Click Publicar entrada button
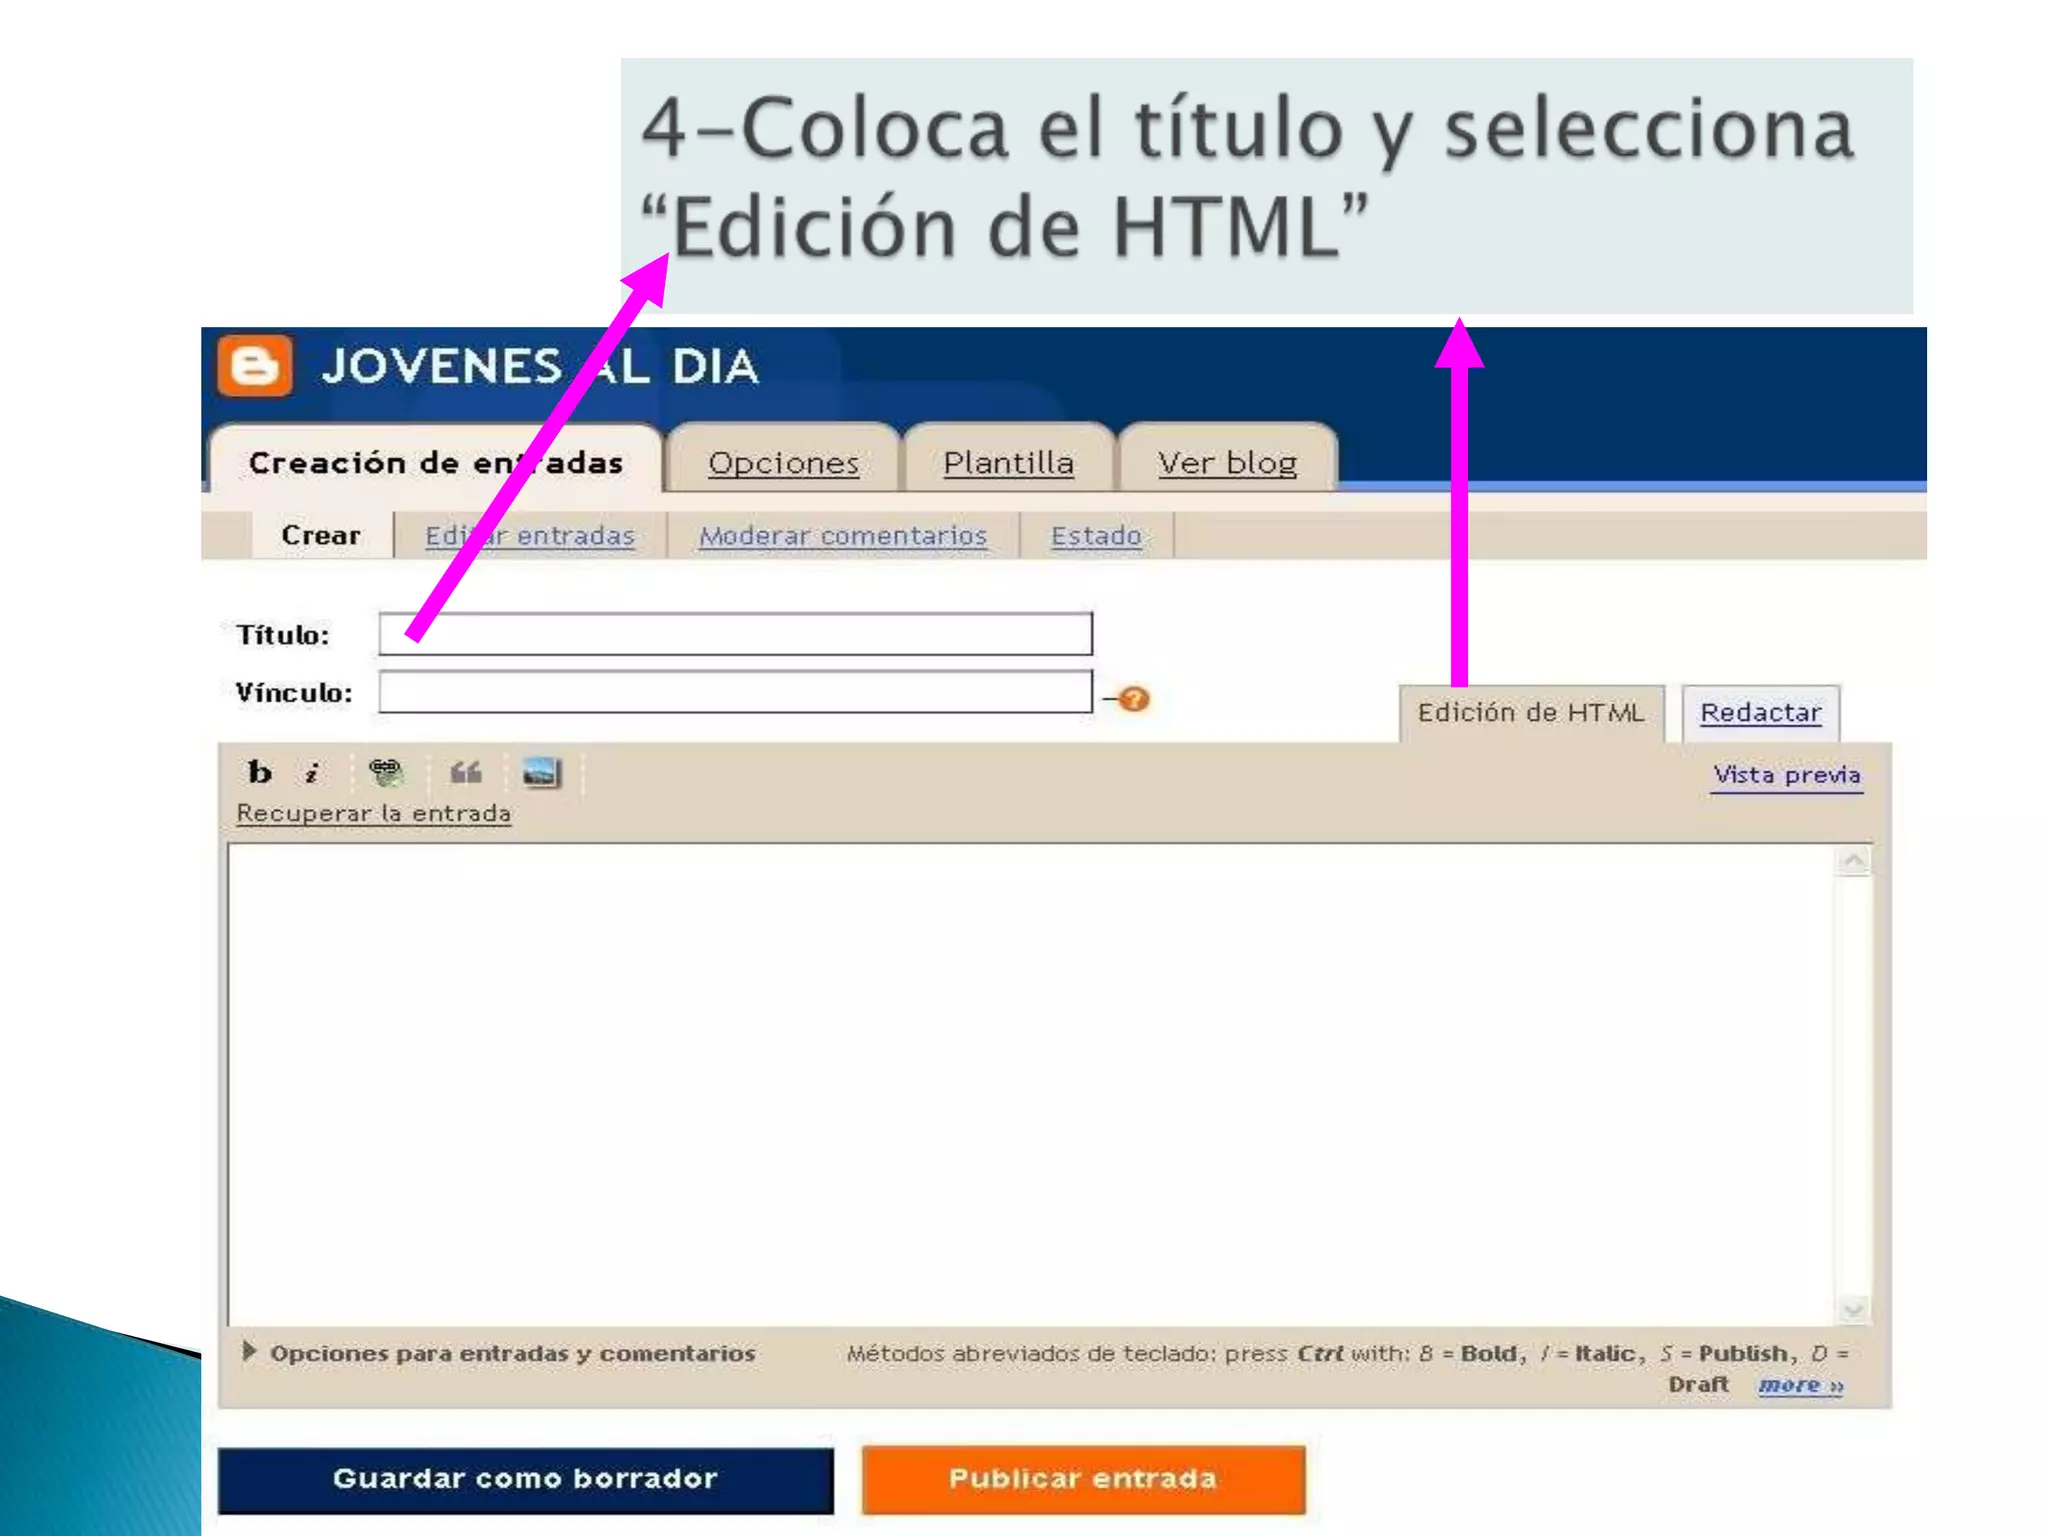The image size is (2048, 1536). (1083, 1479)
